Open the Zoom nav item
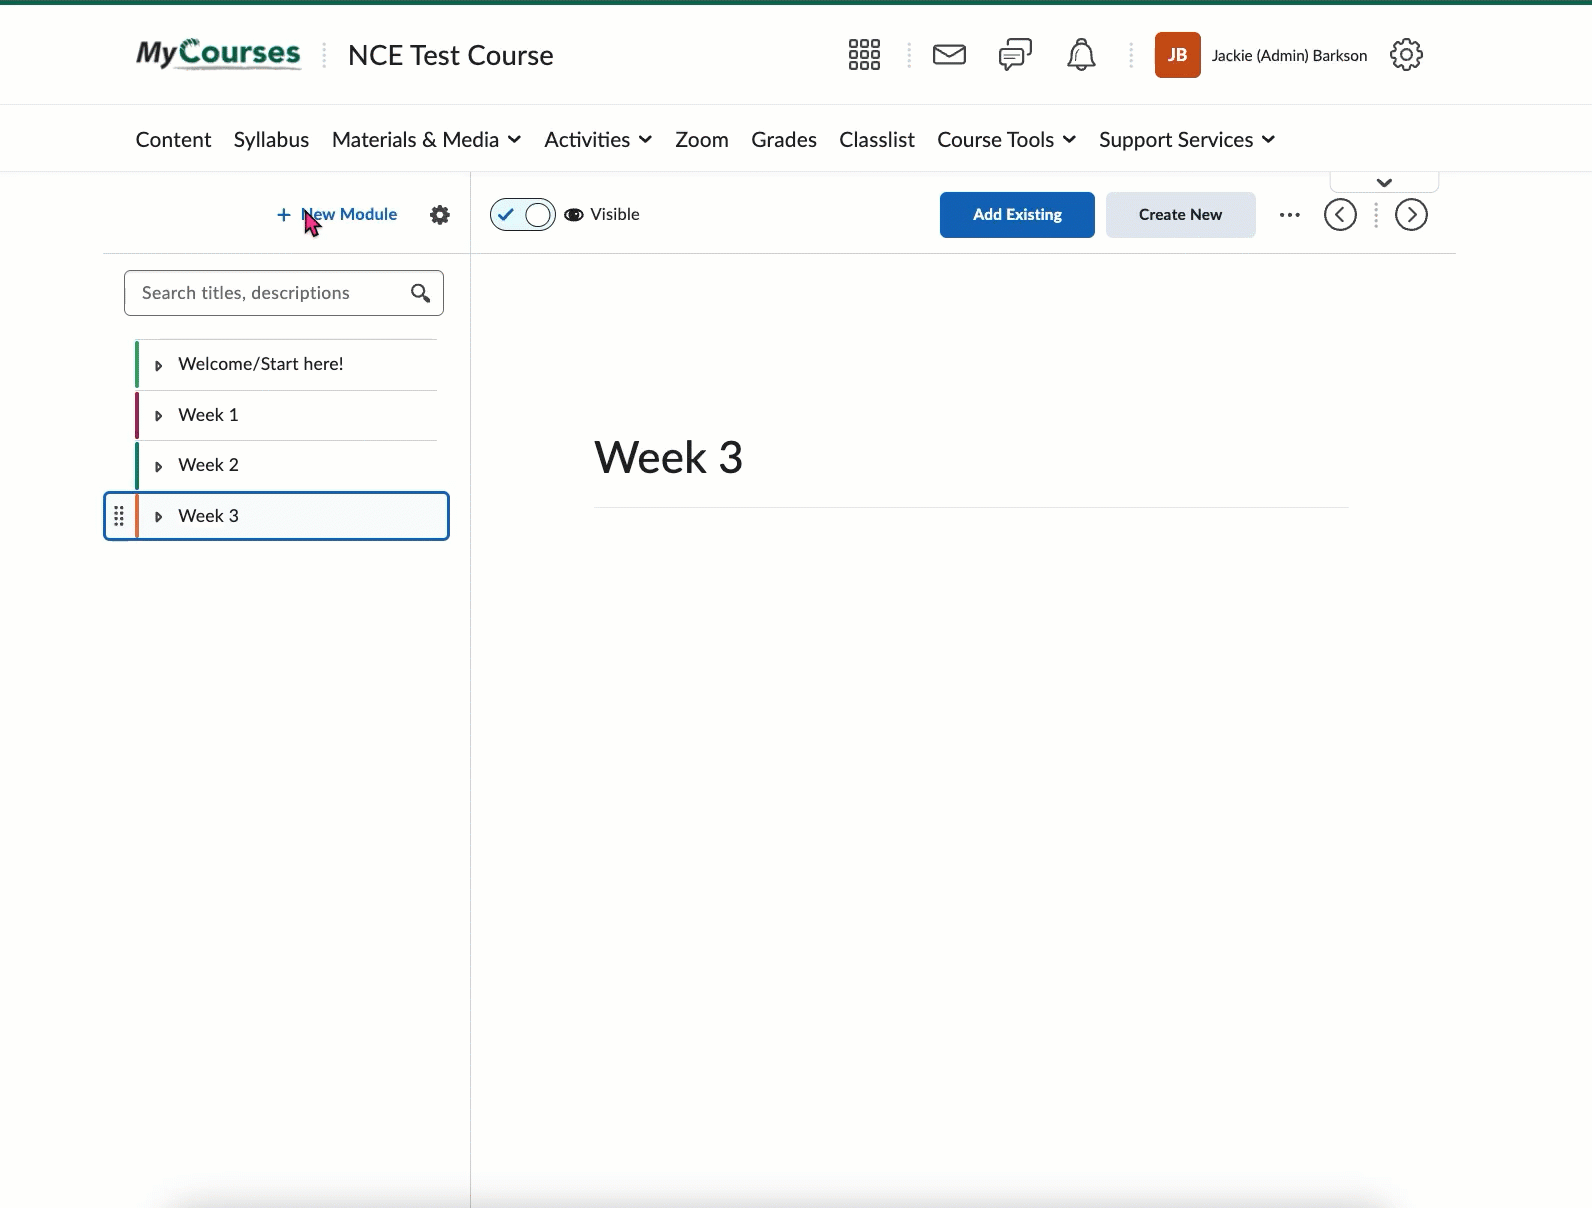This screenshot has width=1592, height=1208. point(702,140)
